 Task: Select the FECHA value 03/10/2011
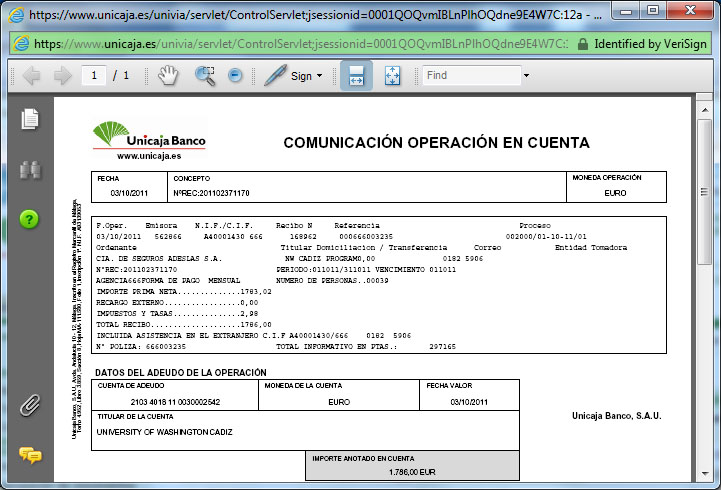129,193
